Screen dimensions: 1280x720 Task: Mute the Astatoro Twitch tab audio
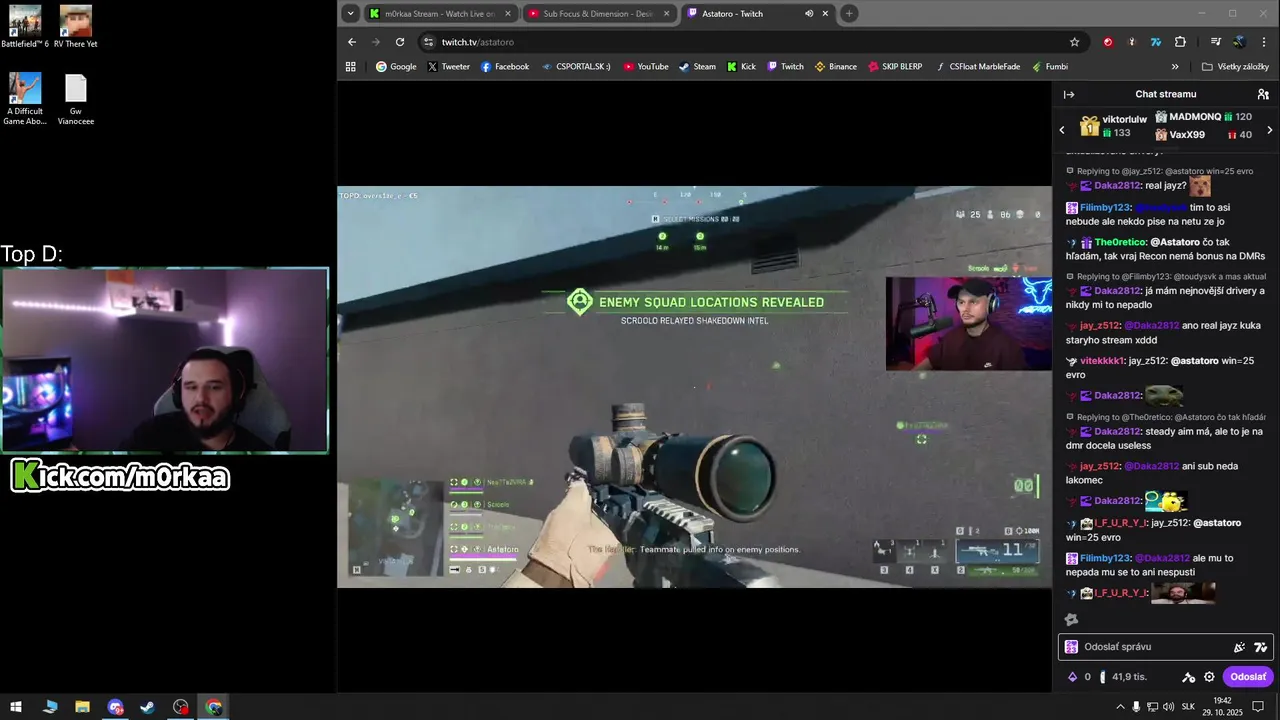pyautogui.click(x=809, y=14)
